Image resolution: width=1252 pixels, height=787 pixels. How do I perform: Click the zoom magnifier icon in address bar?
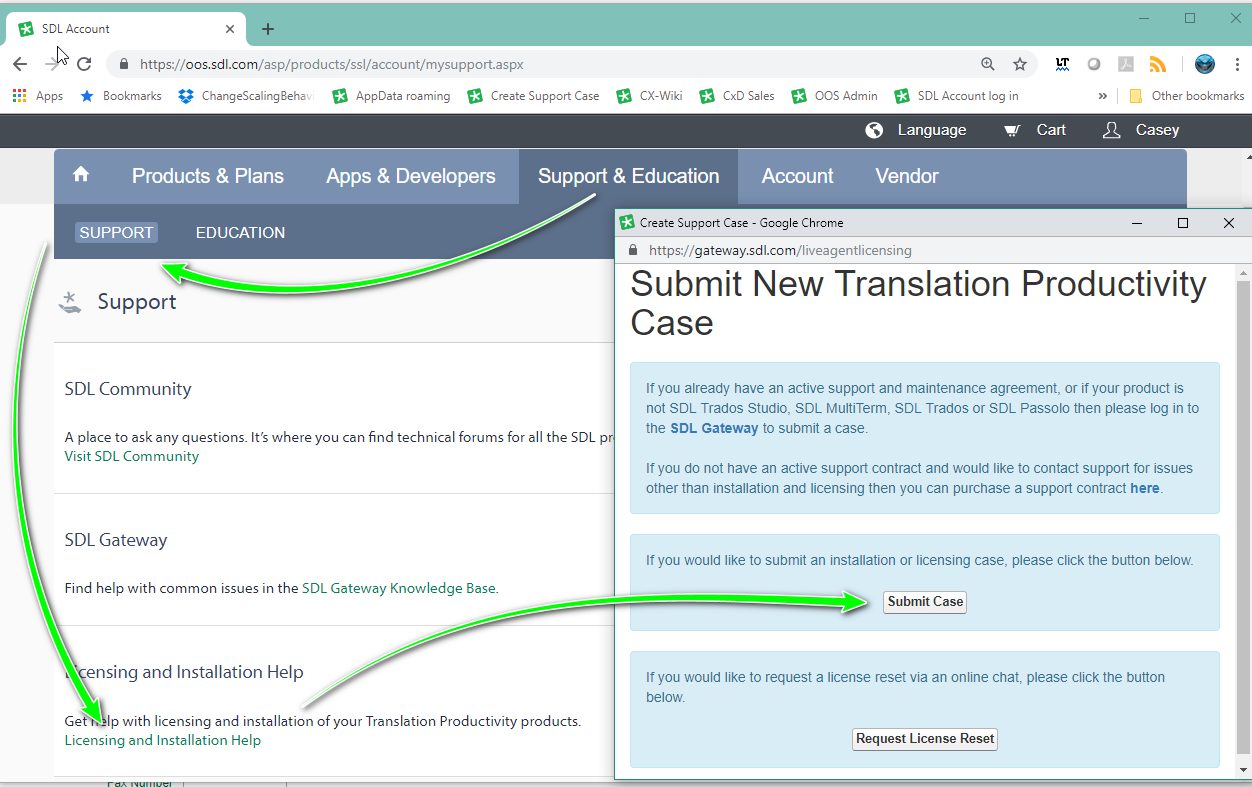988,64
